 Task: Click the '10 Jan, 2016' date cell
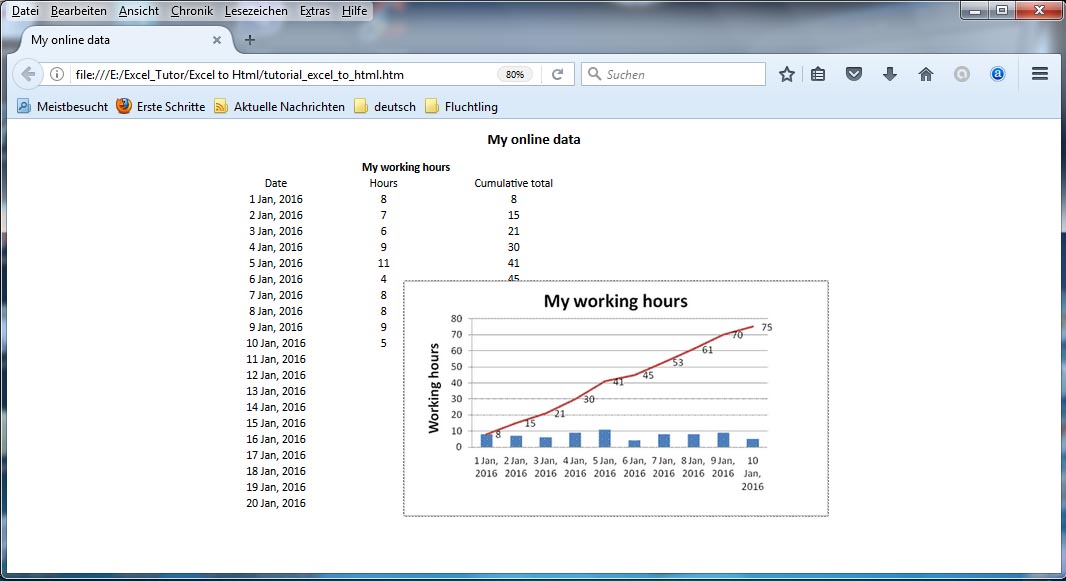coord(276,343)
